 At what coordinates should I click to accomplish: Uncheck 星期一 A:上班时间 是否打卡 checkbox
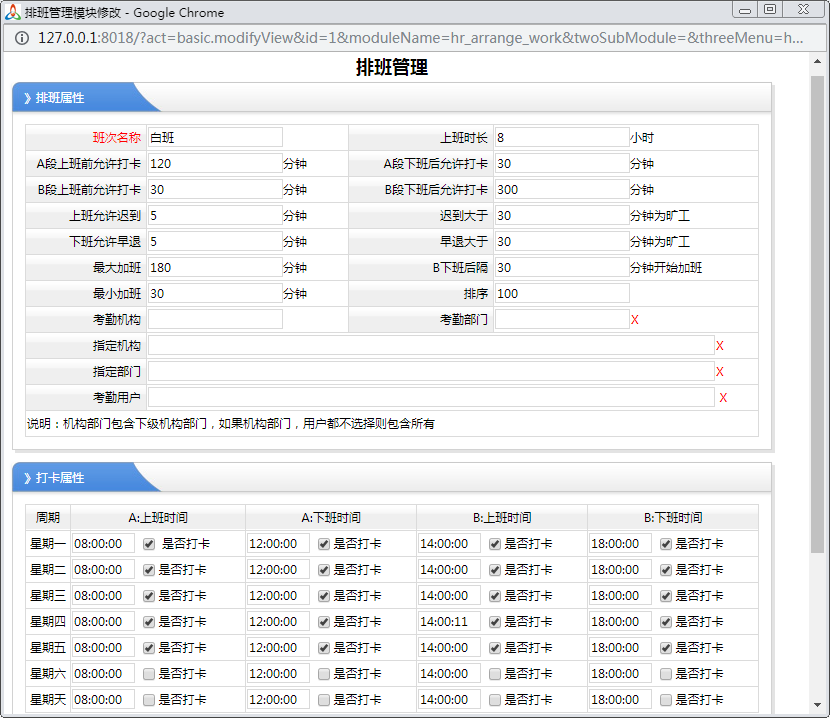[149, 544]
